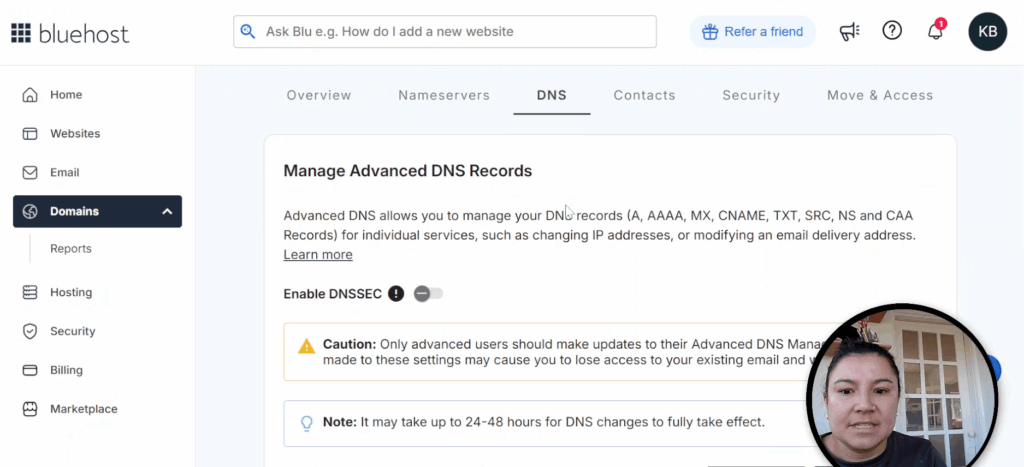Click the Security shield icon
This screenshot has width=1024, height=467.
pyautogui.click(x=30, y=331)
